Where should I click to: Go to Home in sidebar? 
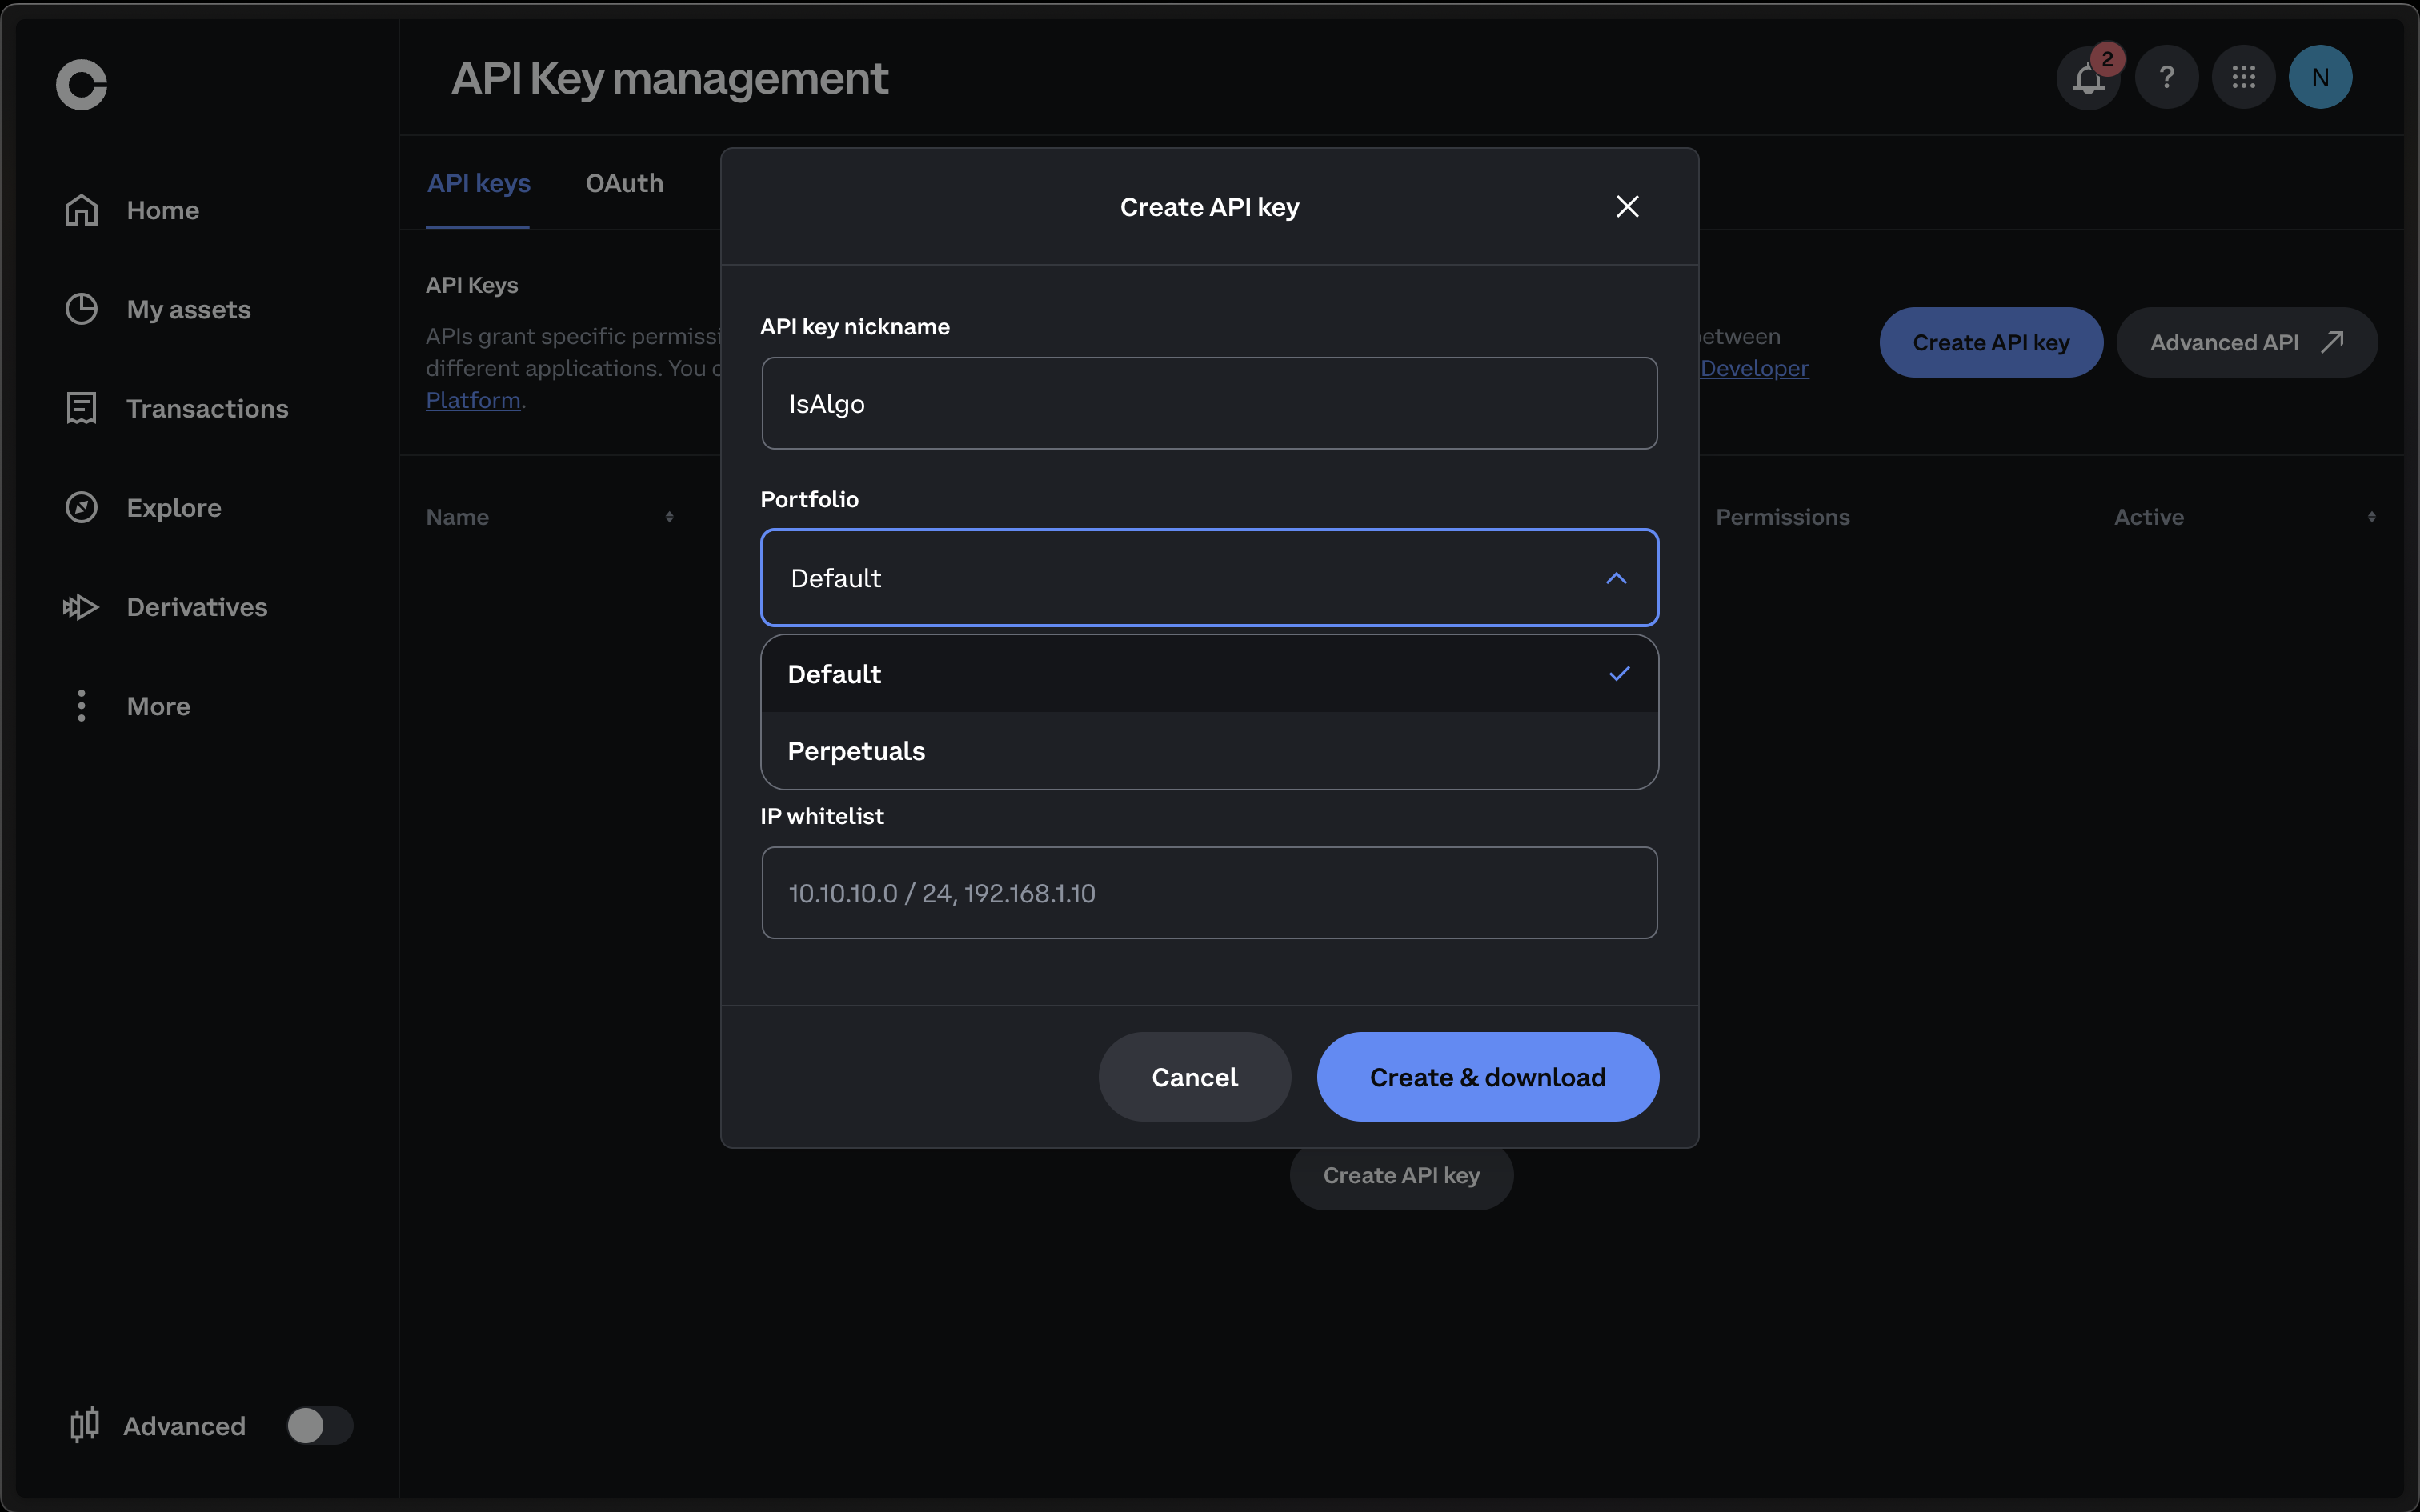[x=163, y=210]
